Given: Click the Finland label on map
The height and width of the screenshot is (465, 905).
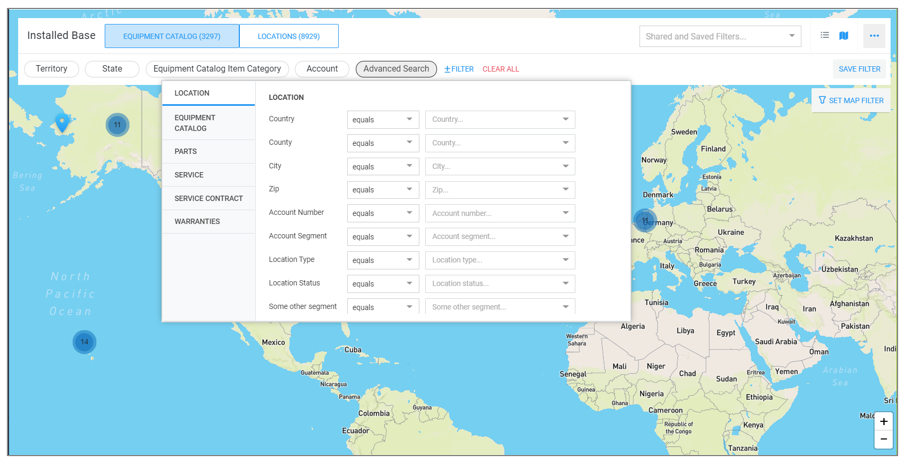Looking at the screenshot, I should [713, 148].
